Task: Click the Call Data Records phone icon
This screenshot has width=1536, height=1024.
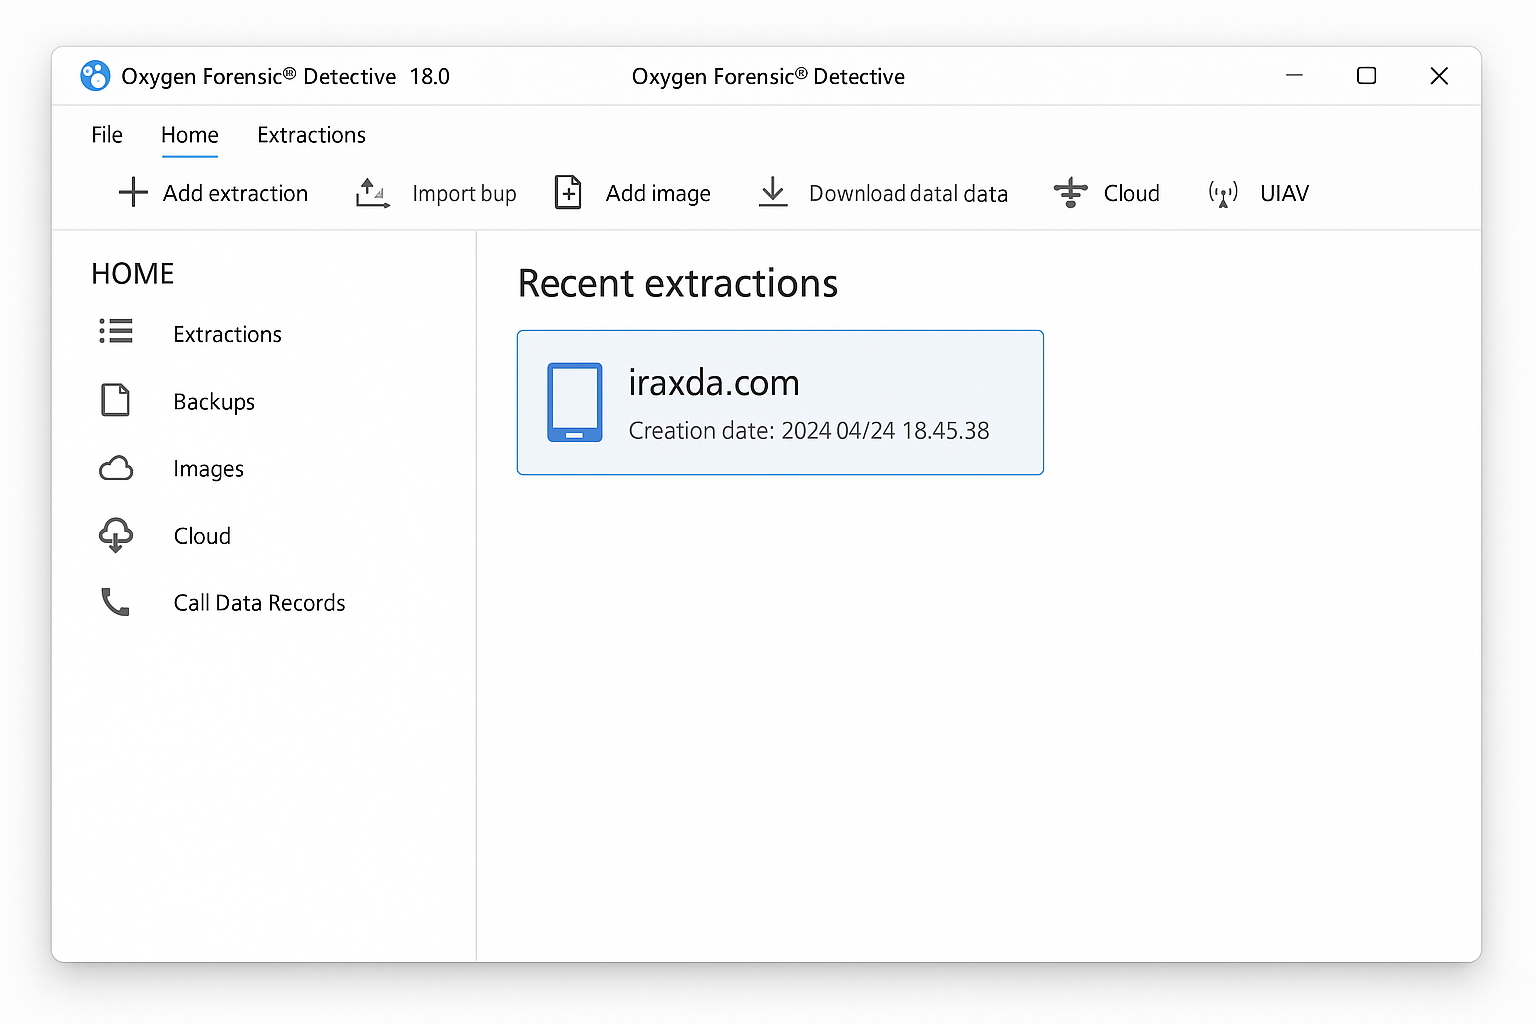Action: point(116,602)
